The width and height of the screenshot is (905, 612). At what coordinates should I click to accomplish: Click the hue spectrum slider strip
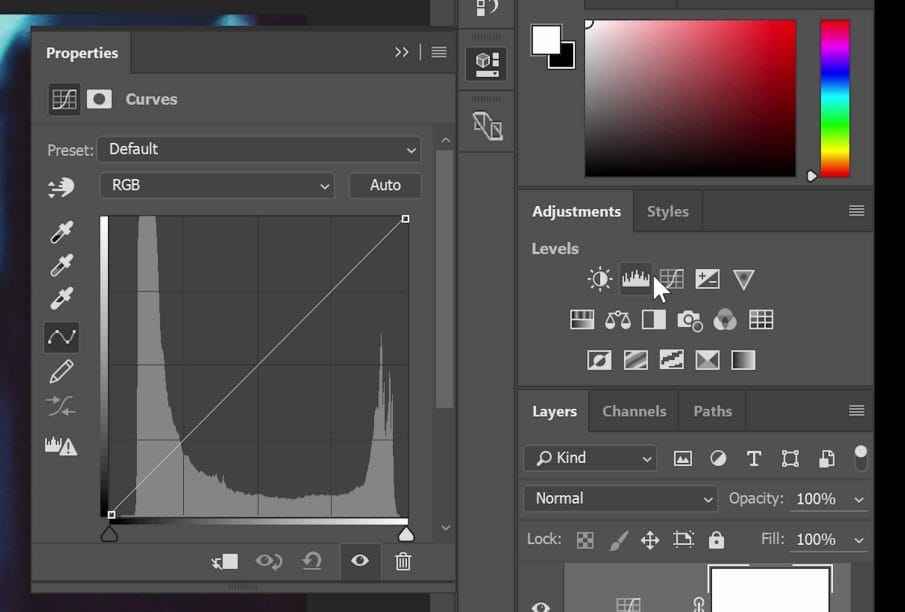coord(835,98)
